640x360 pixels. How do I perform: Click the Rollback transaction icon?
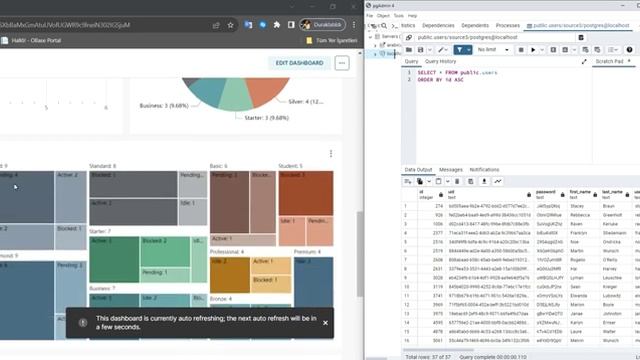pos(597,50)
